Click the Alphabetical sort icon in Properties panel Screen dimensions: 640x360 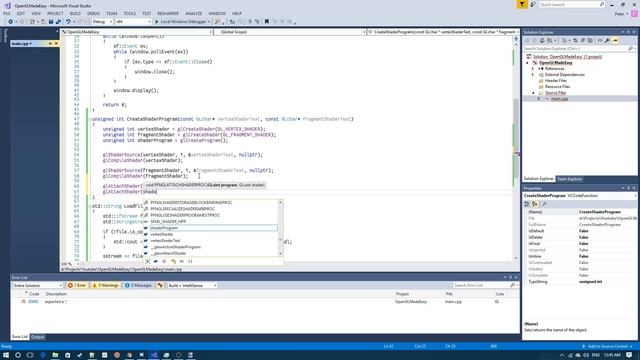click(535, 204)
